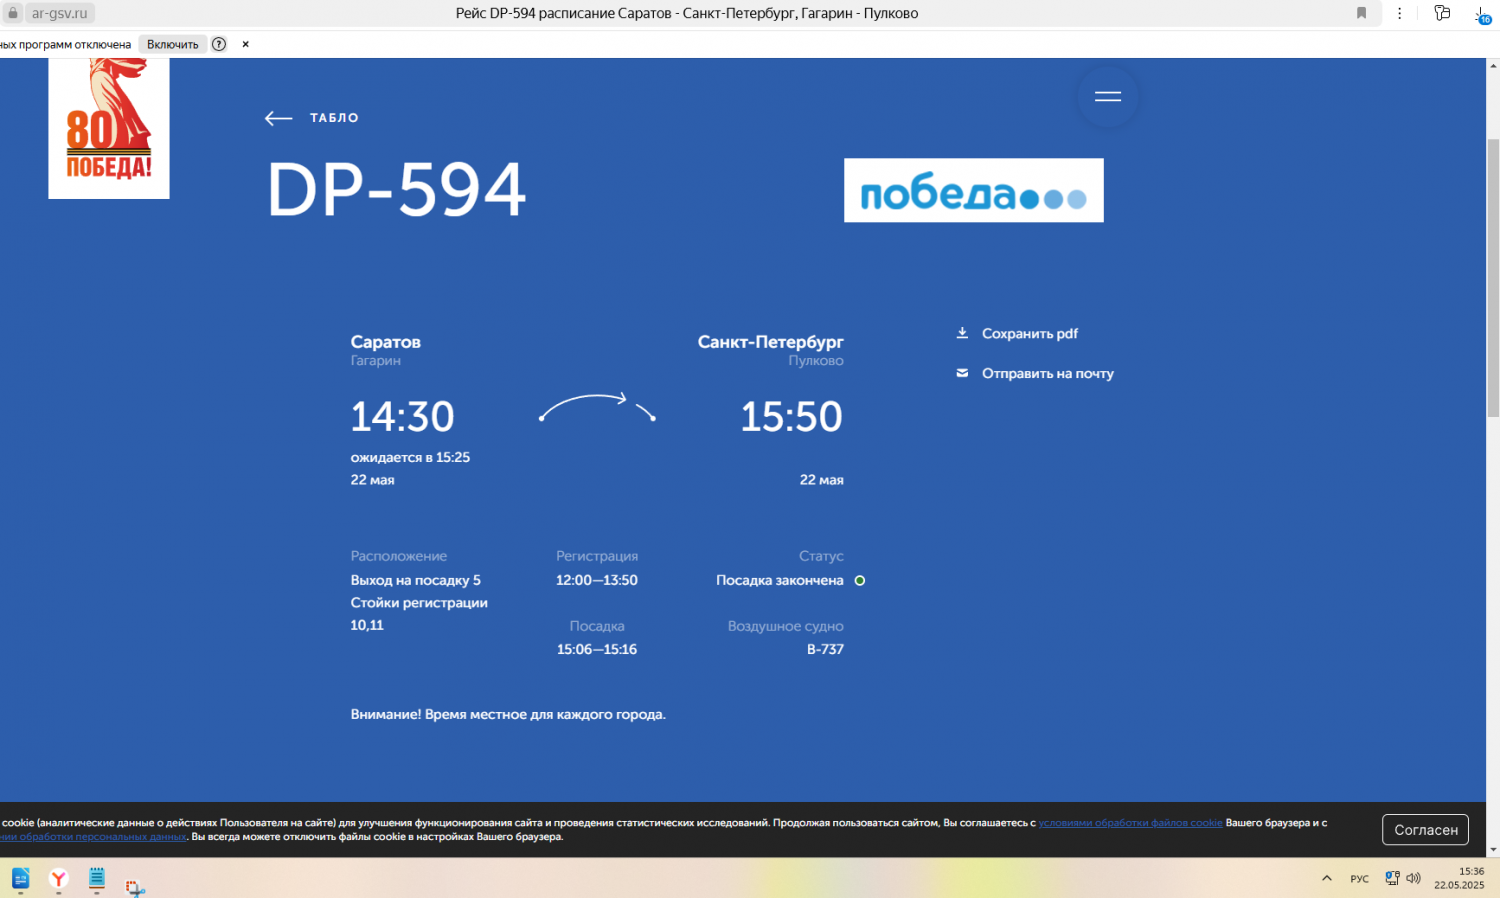Open network status tray icon
1500x898 pixels.
pos(1392,878)
